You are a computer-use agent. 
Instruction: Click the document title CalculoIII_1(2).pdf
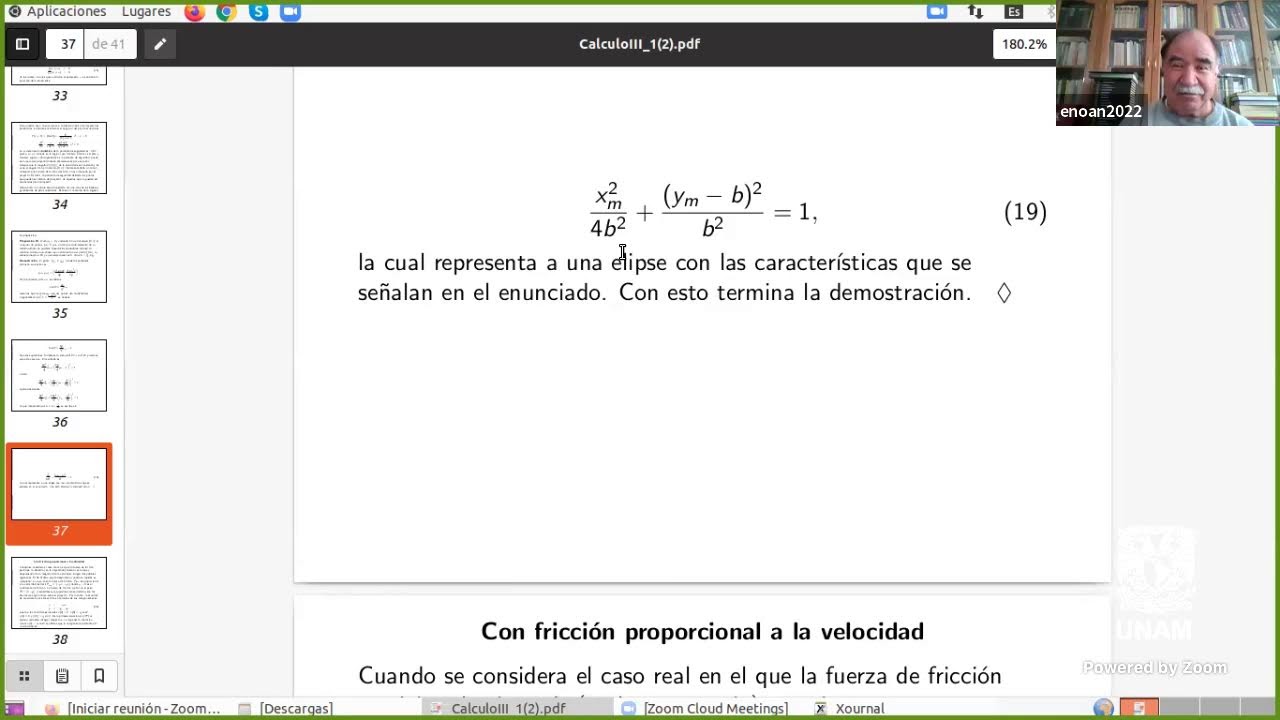(x=639, y=44)
